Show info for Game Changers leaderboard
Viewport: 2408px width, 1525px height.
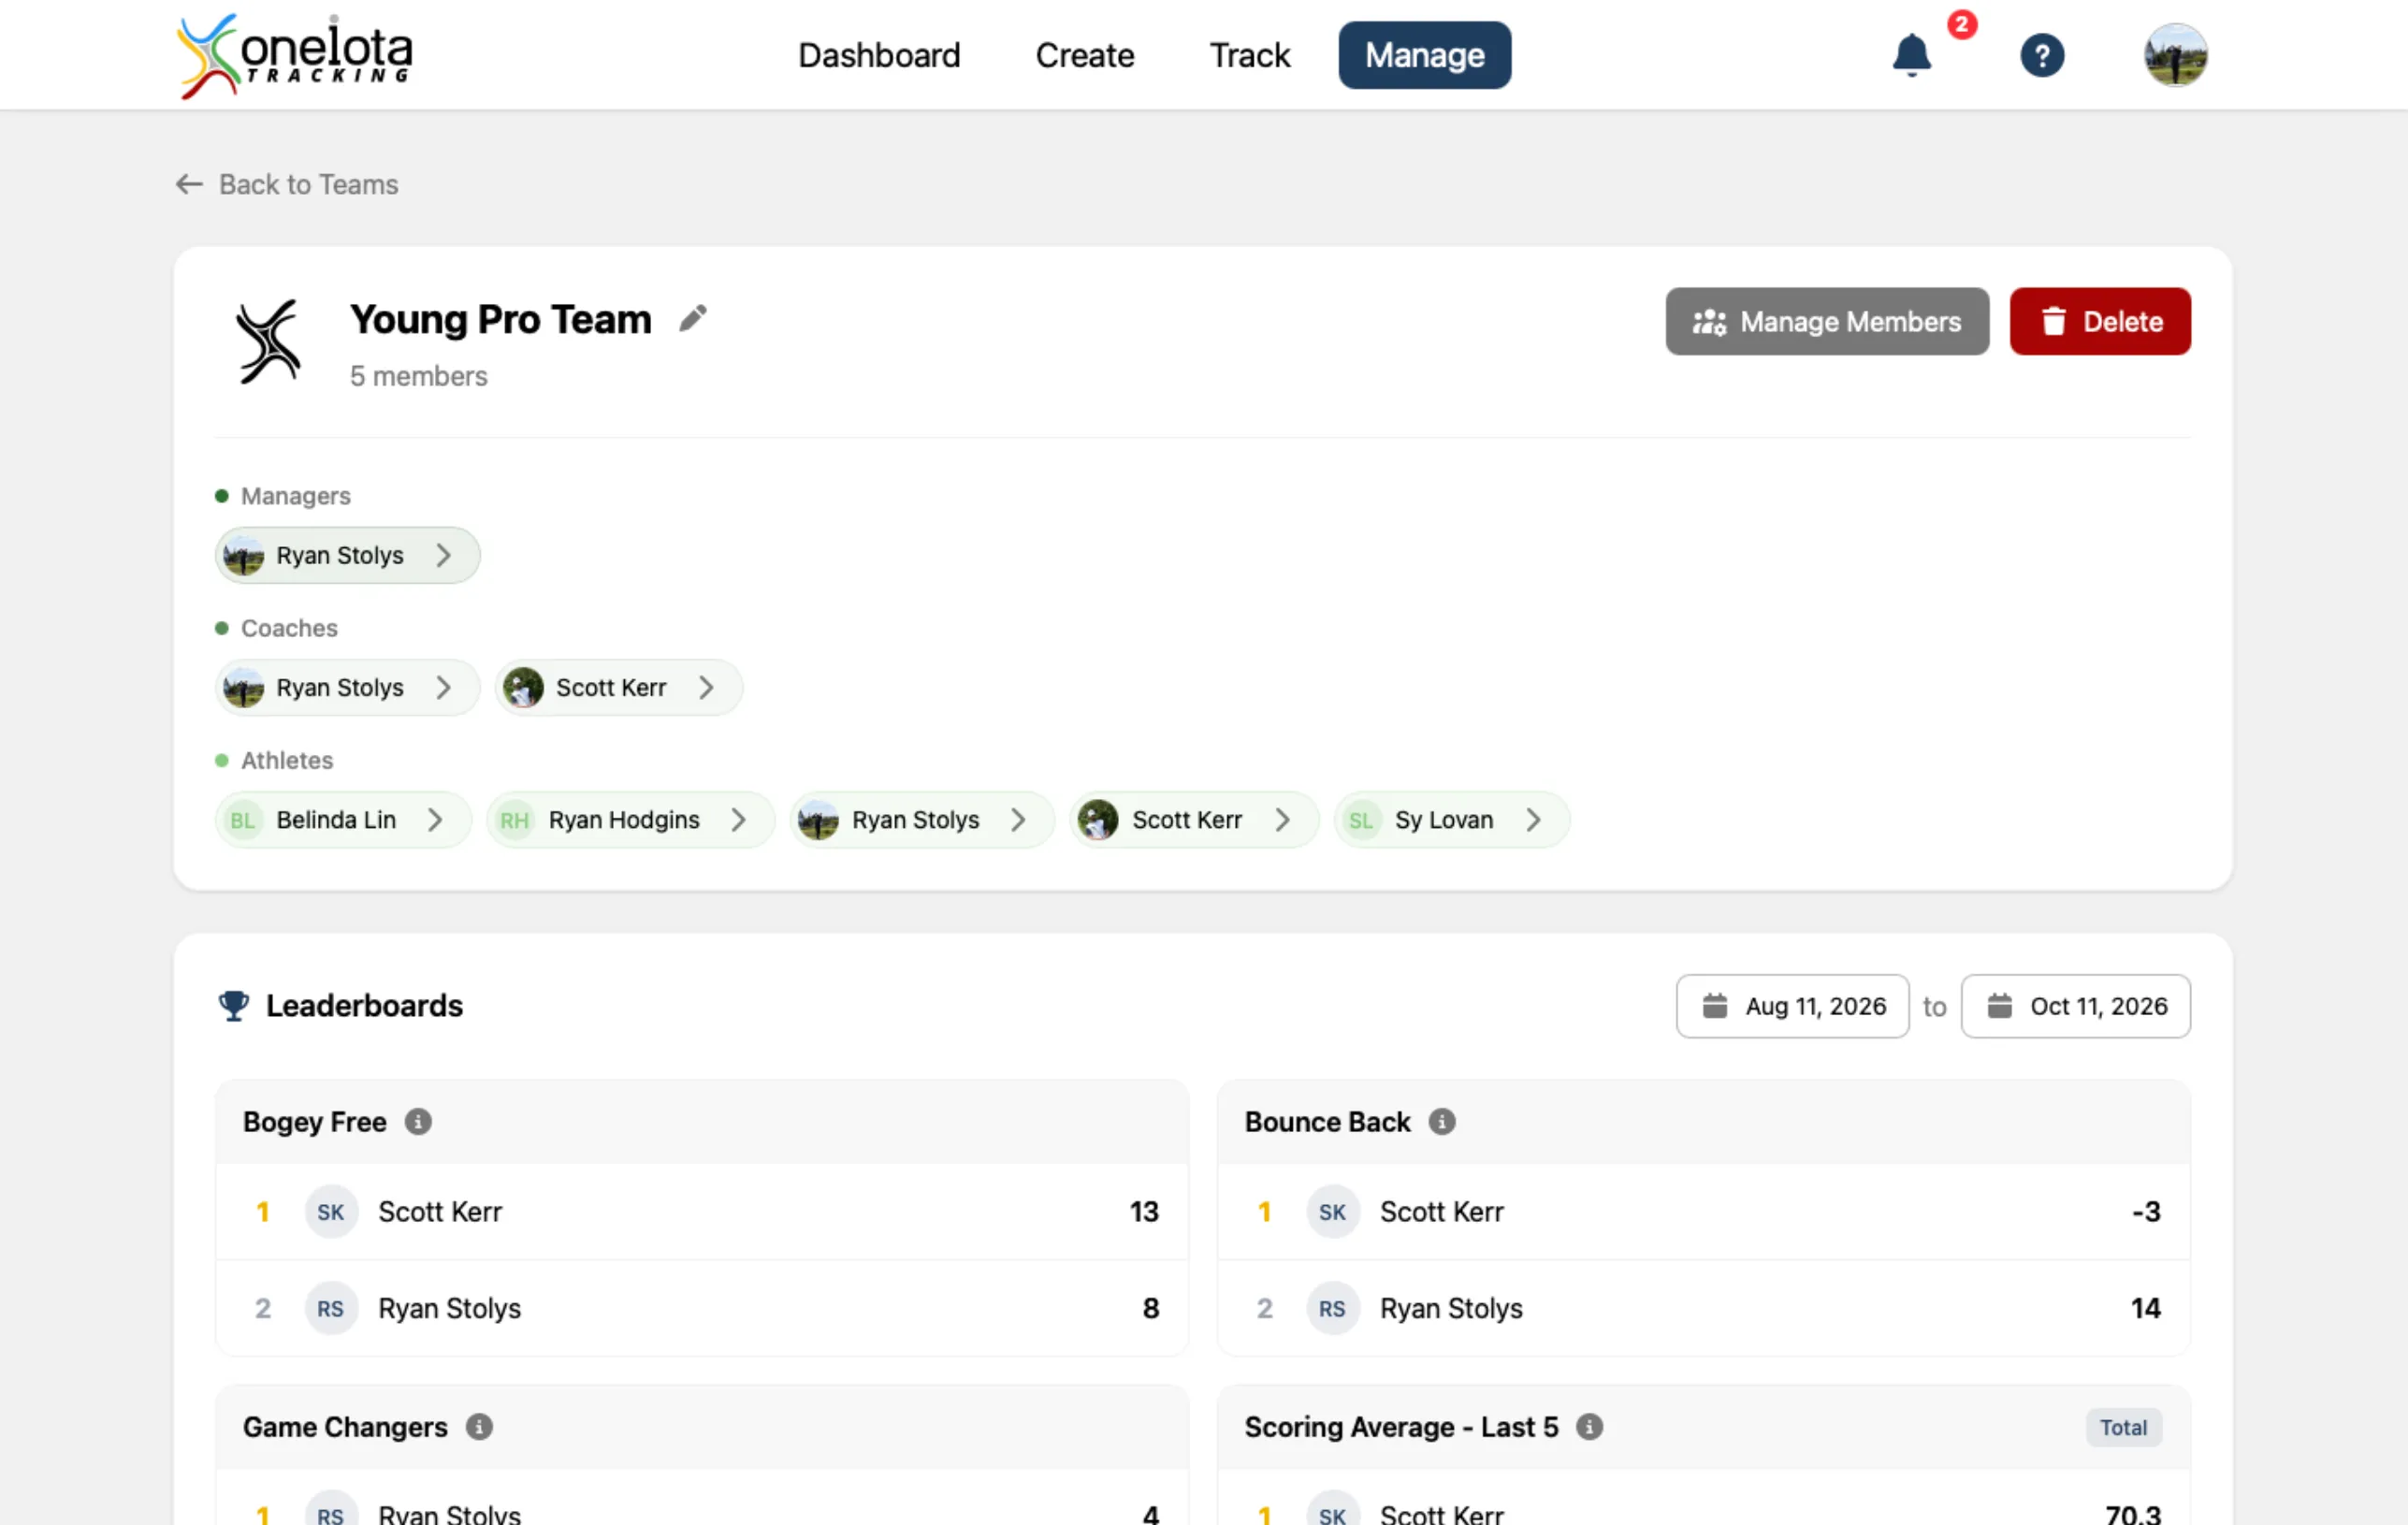[x=479, y=1426]
